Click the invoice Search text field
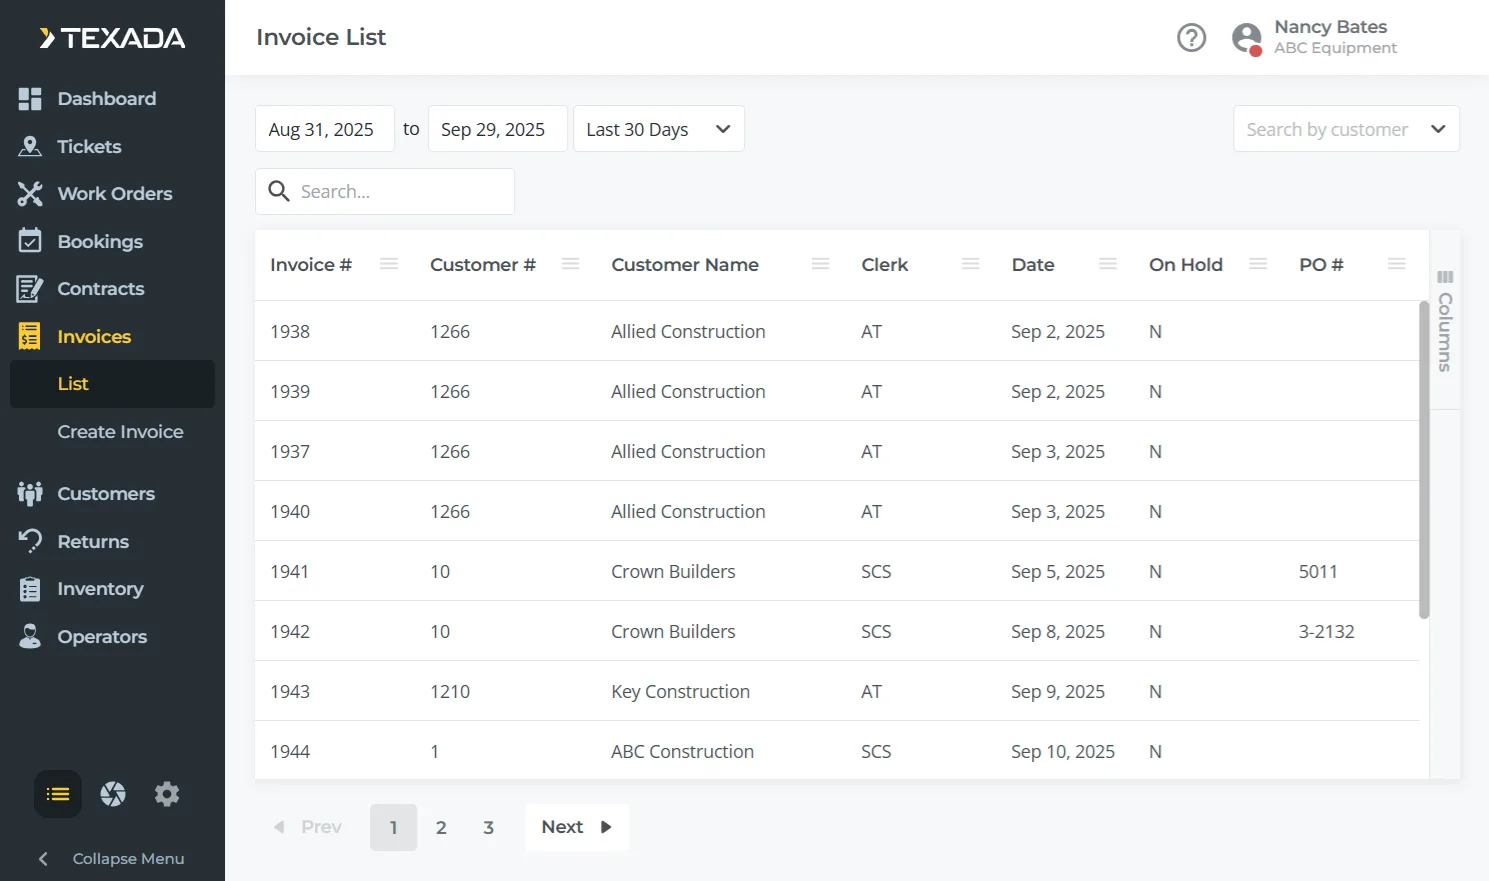Image resolution: width=1489 pixels, height=881 pixels. tap(400, 191)
